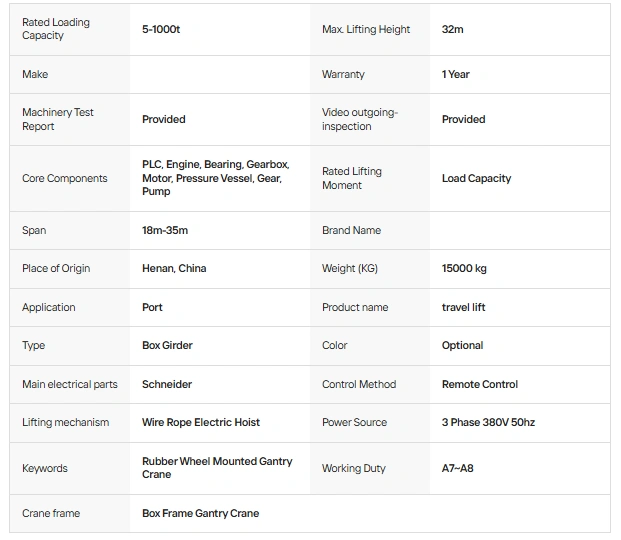Select the '15000 kg' weight value

(x=464, y=268)
